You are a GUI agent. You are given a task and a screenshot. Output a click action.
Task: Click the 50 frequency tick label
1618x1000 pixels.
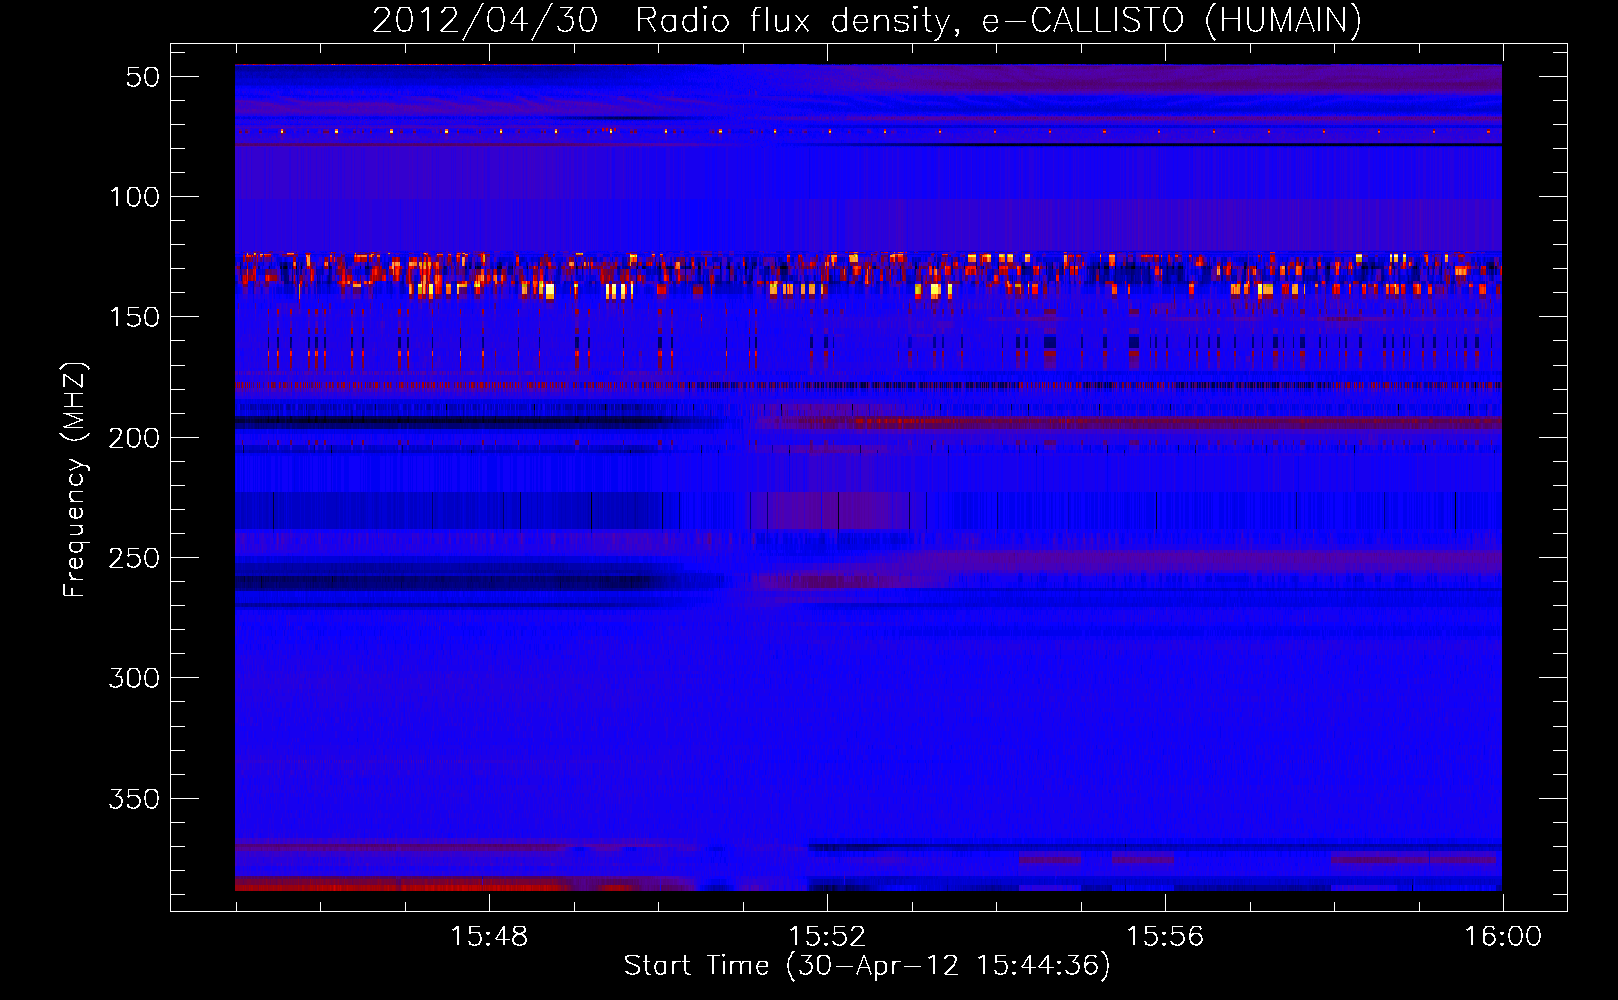click(143, 77)
